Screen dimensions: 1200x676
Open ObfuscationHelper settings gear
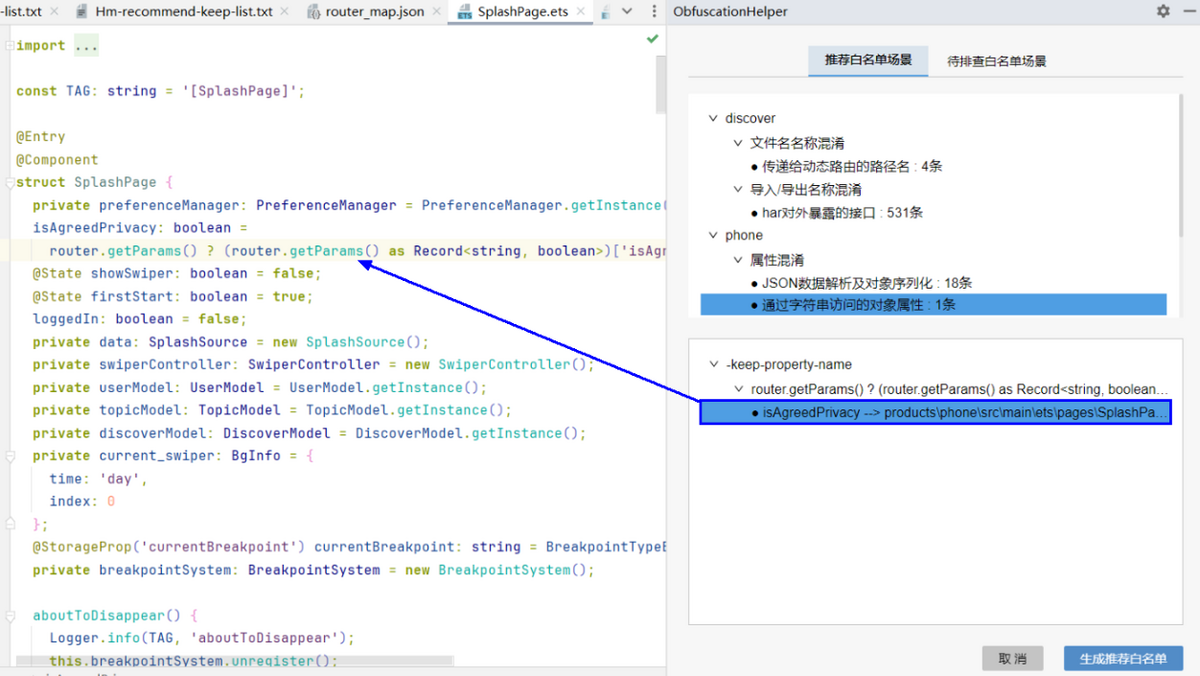tap(1163, 12)
